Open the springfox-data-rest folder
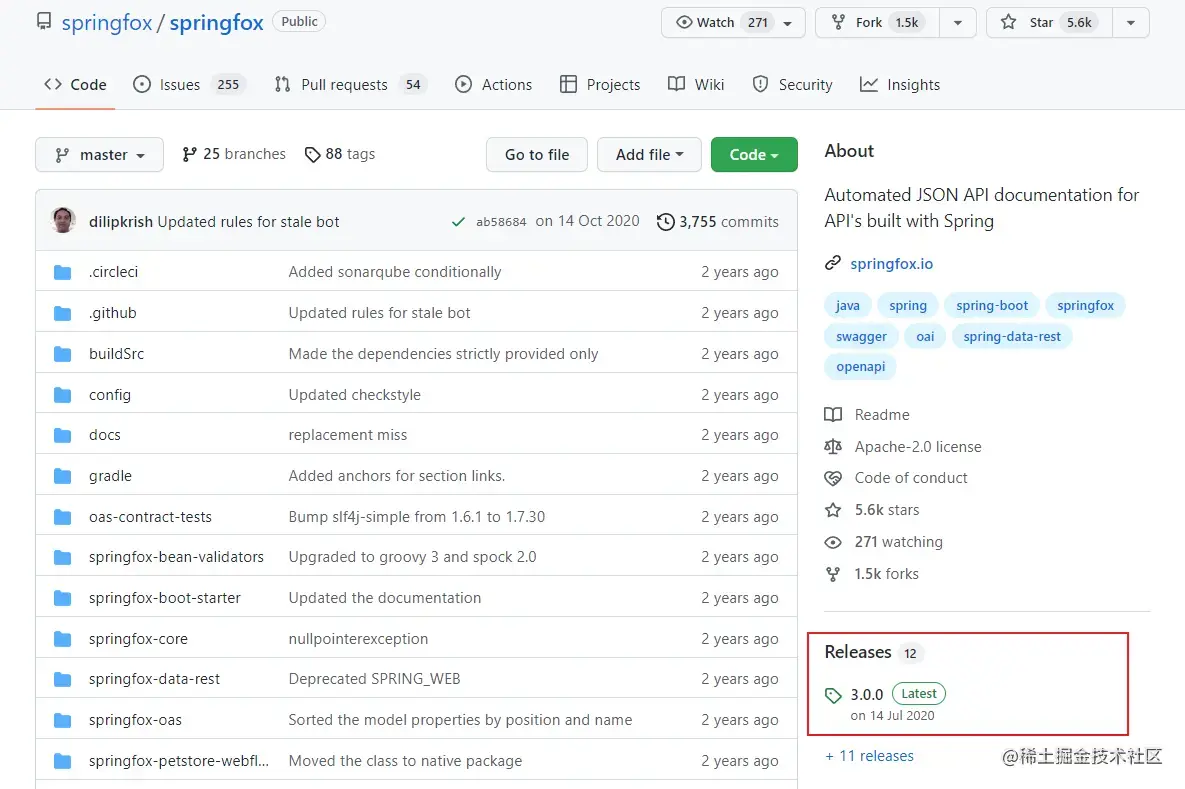This screenshot has width=1185, height=789. [x=154, y=679]
